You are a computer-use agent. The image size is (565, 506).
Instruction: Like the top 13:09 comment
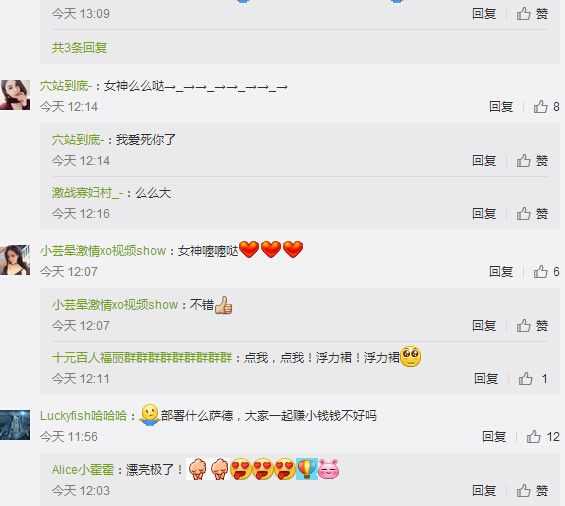coord(532,14)
